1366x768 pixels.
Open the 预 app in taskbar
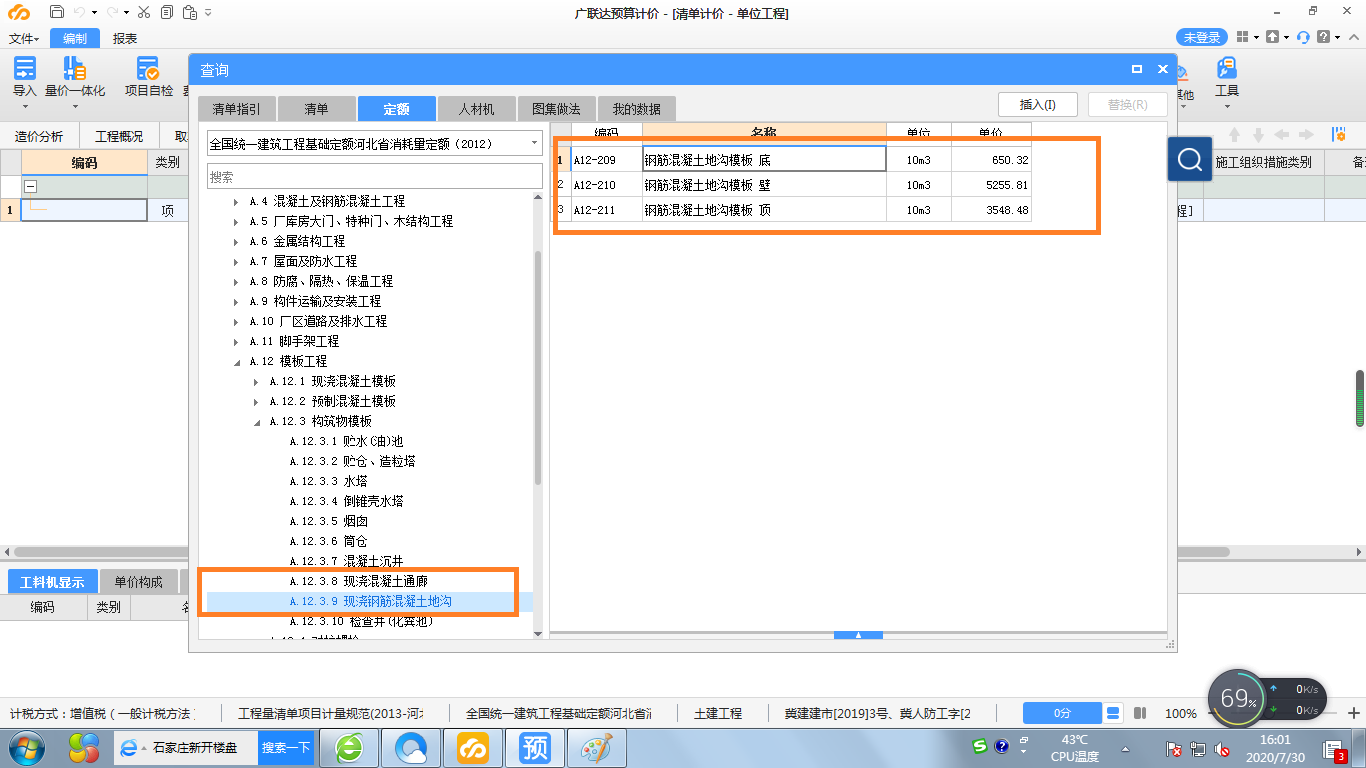tap(535, 747)
